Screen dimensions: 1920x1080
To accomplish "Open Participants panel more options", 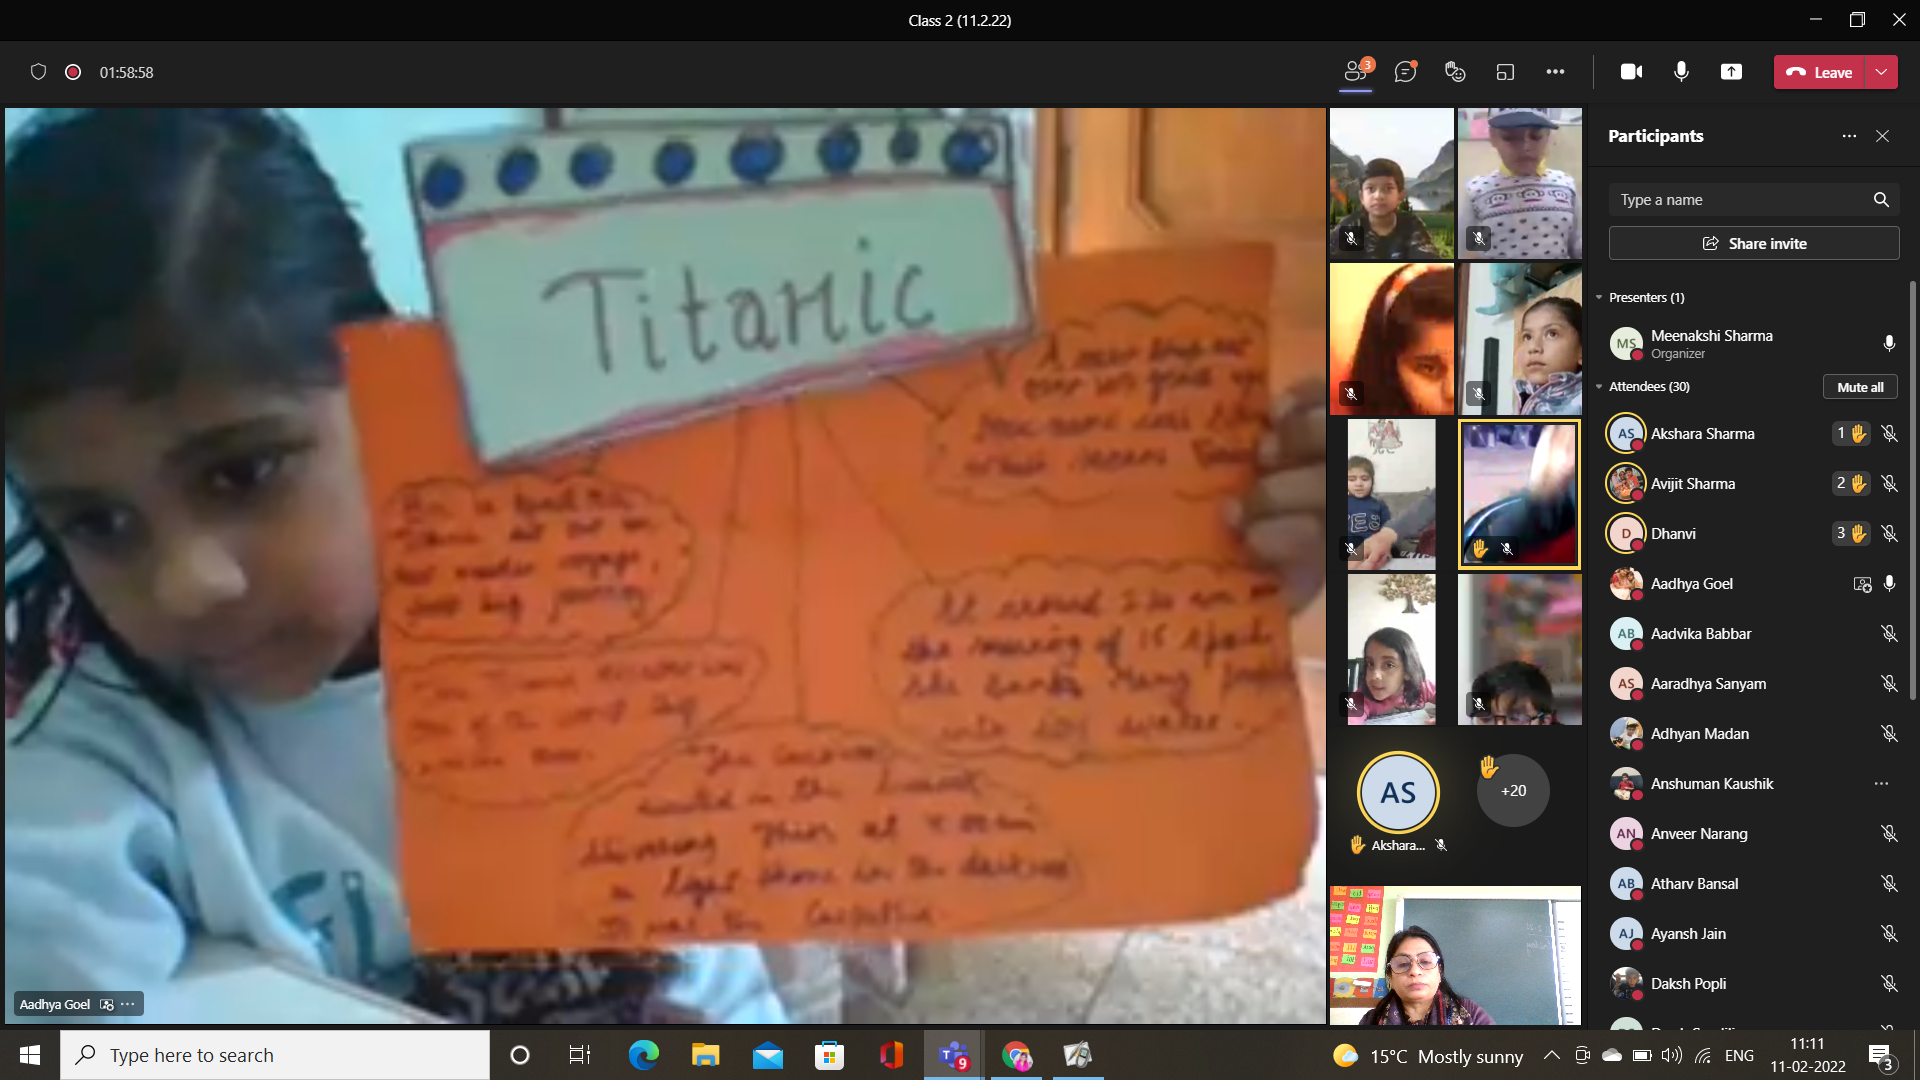I will [1849, 136].
